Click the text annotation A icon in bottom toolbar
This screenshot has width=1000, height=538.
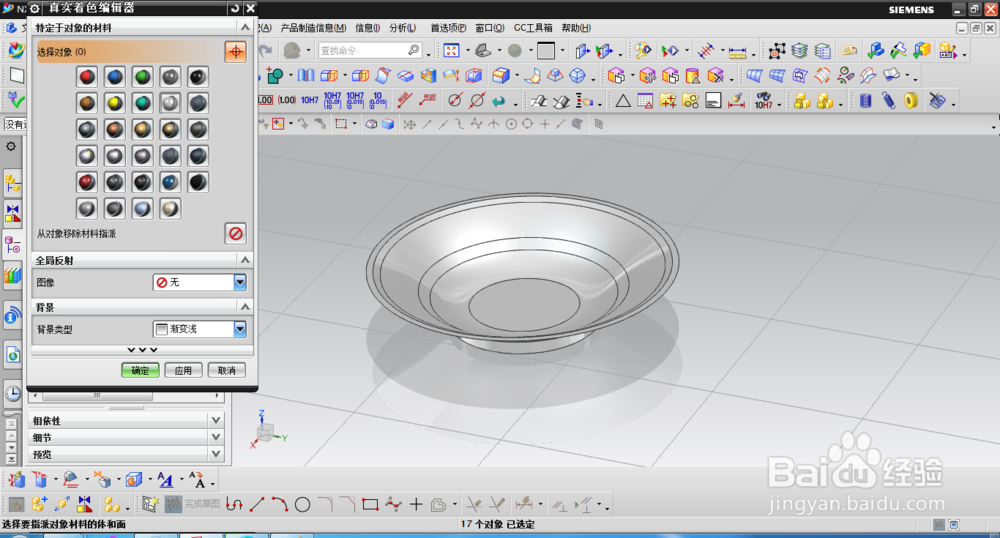(x=165, y=479)
